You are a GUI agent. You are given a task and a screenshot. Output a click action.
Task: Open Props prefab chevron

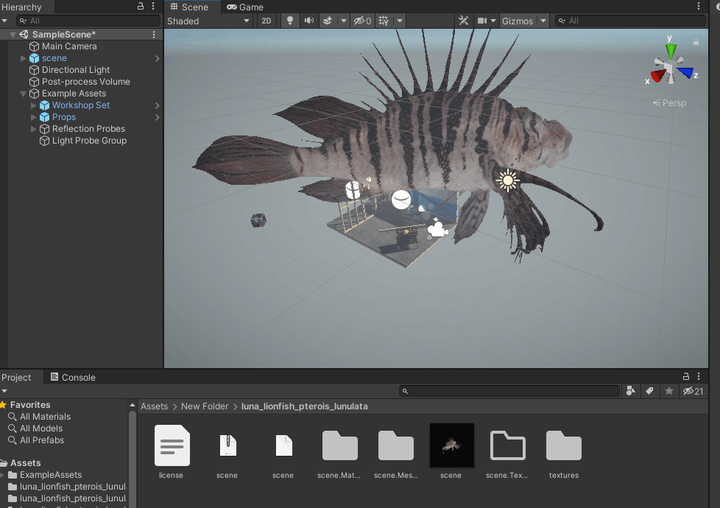(157, 117)
